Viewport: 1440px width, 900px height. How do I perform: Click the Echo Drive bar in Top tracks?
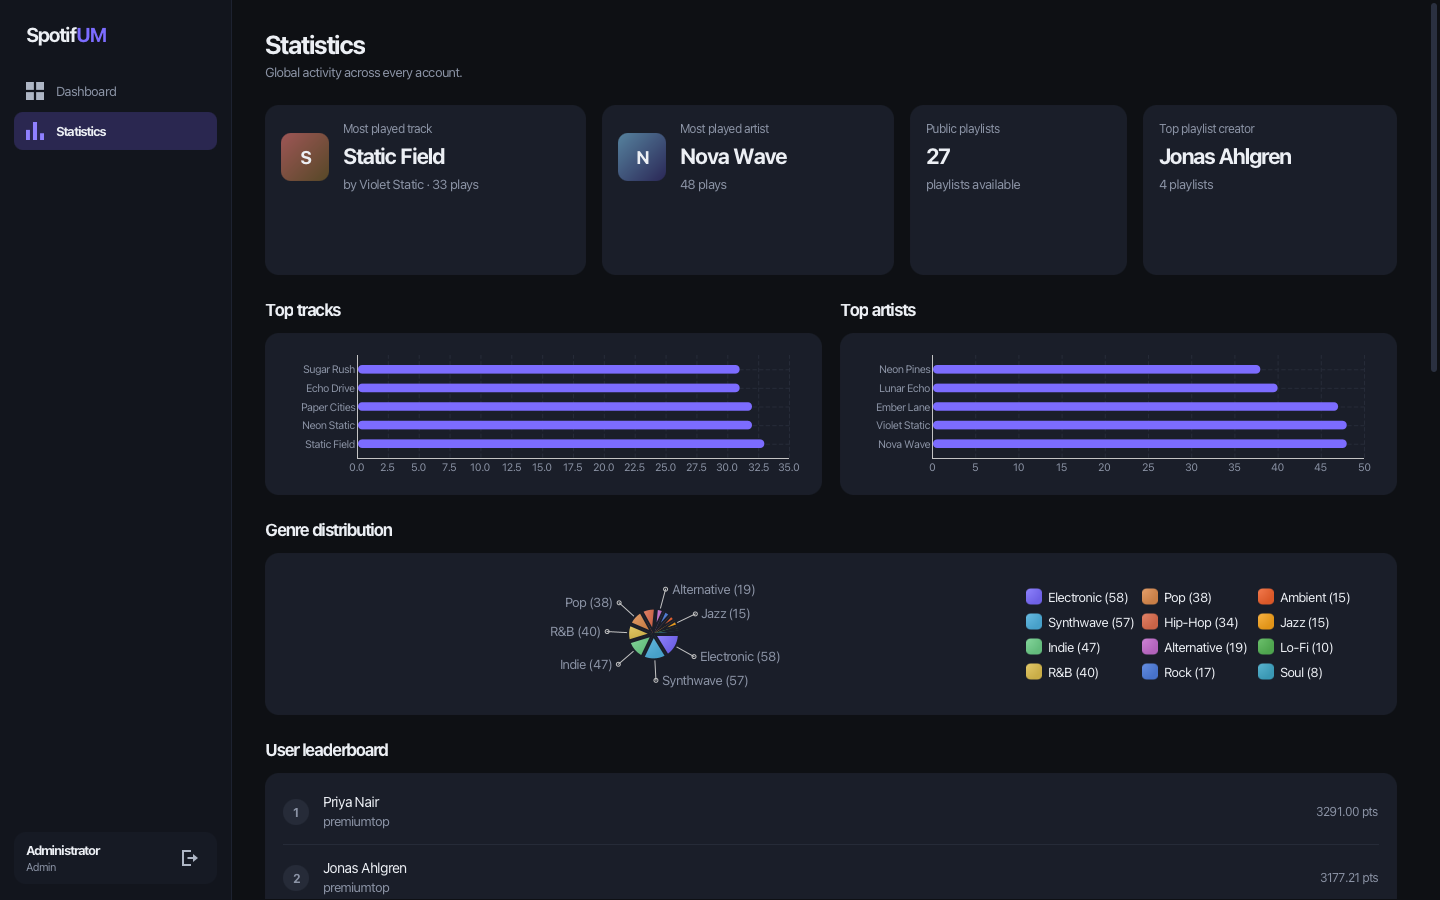pos(548,388)
